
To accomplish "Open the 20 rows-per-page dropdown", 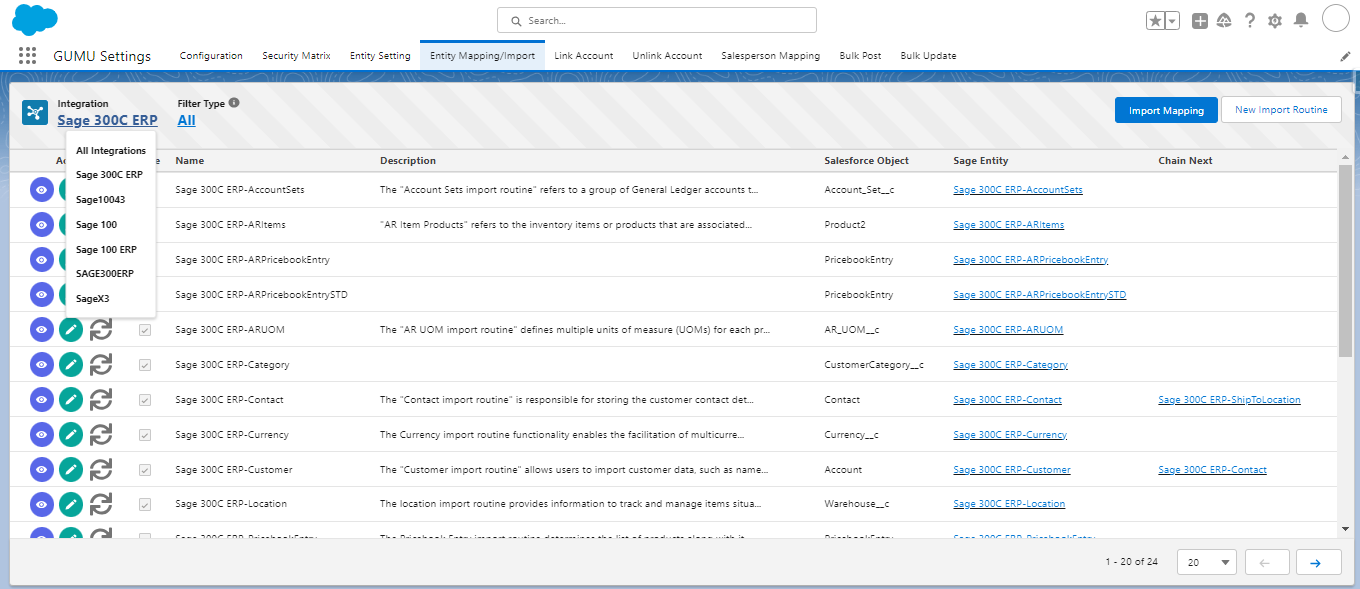I will [x=1207, y=562].
